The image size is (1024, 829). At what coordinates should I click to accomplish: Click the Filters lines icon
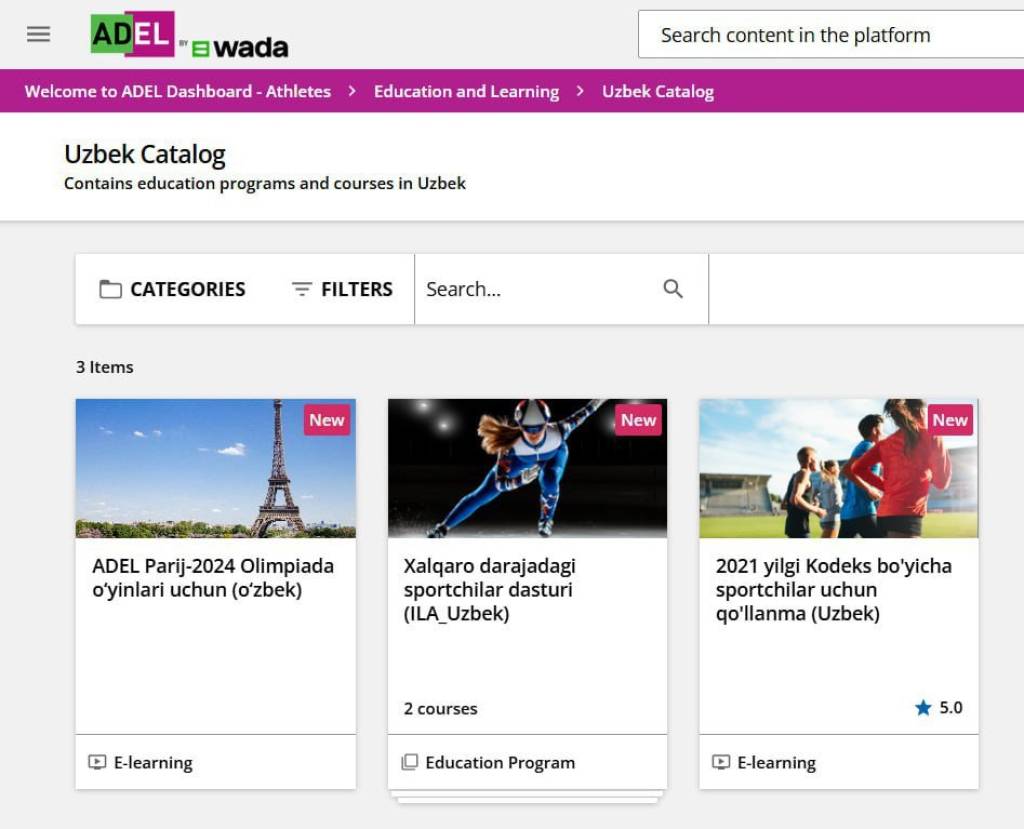[x=301, y=289]
